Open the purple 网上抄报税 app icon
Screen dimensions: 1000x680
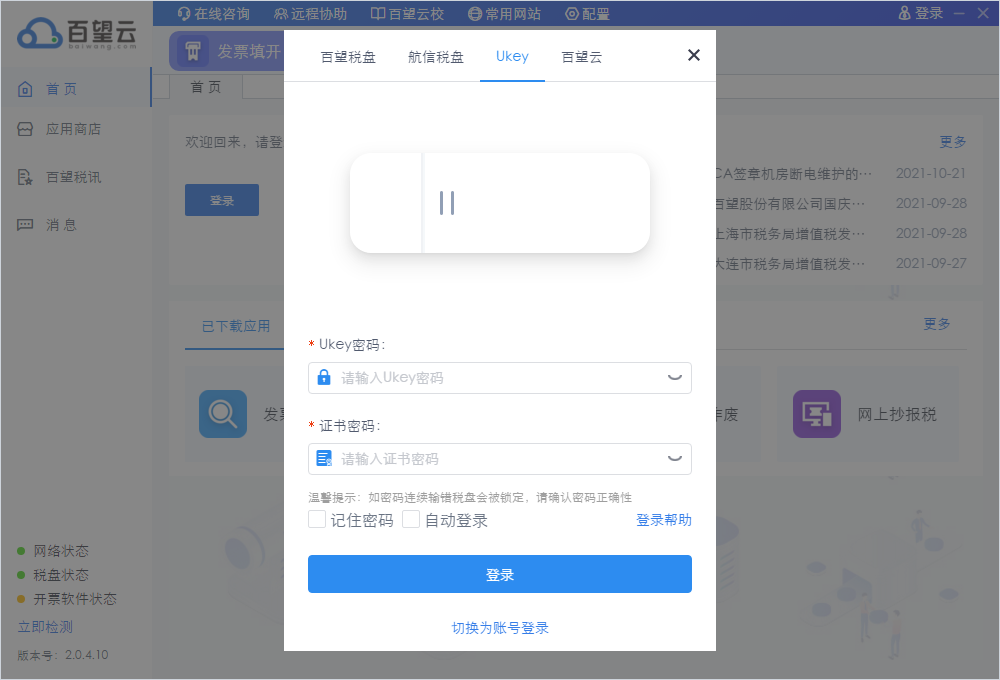coord(817,414)
